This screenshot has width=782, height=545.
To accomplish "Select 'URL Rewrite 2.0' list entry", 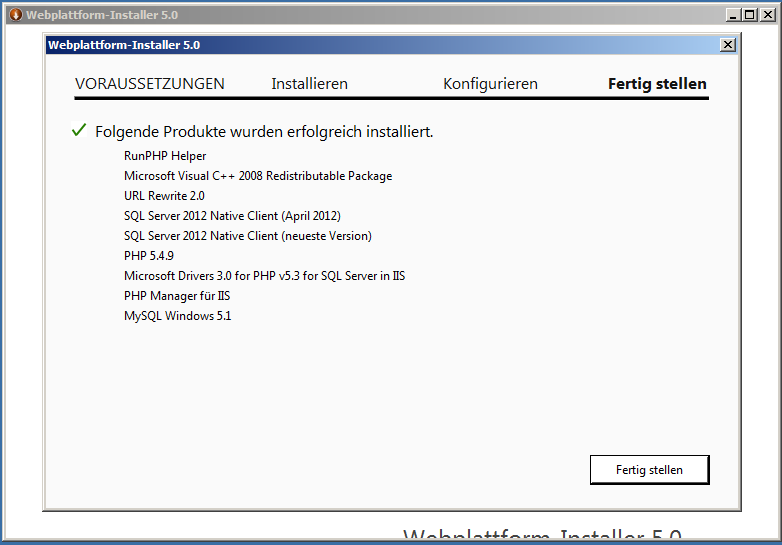I will click(164, 196).
